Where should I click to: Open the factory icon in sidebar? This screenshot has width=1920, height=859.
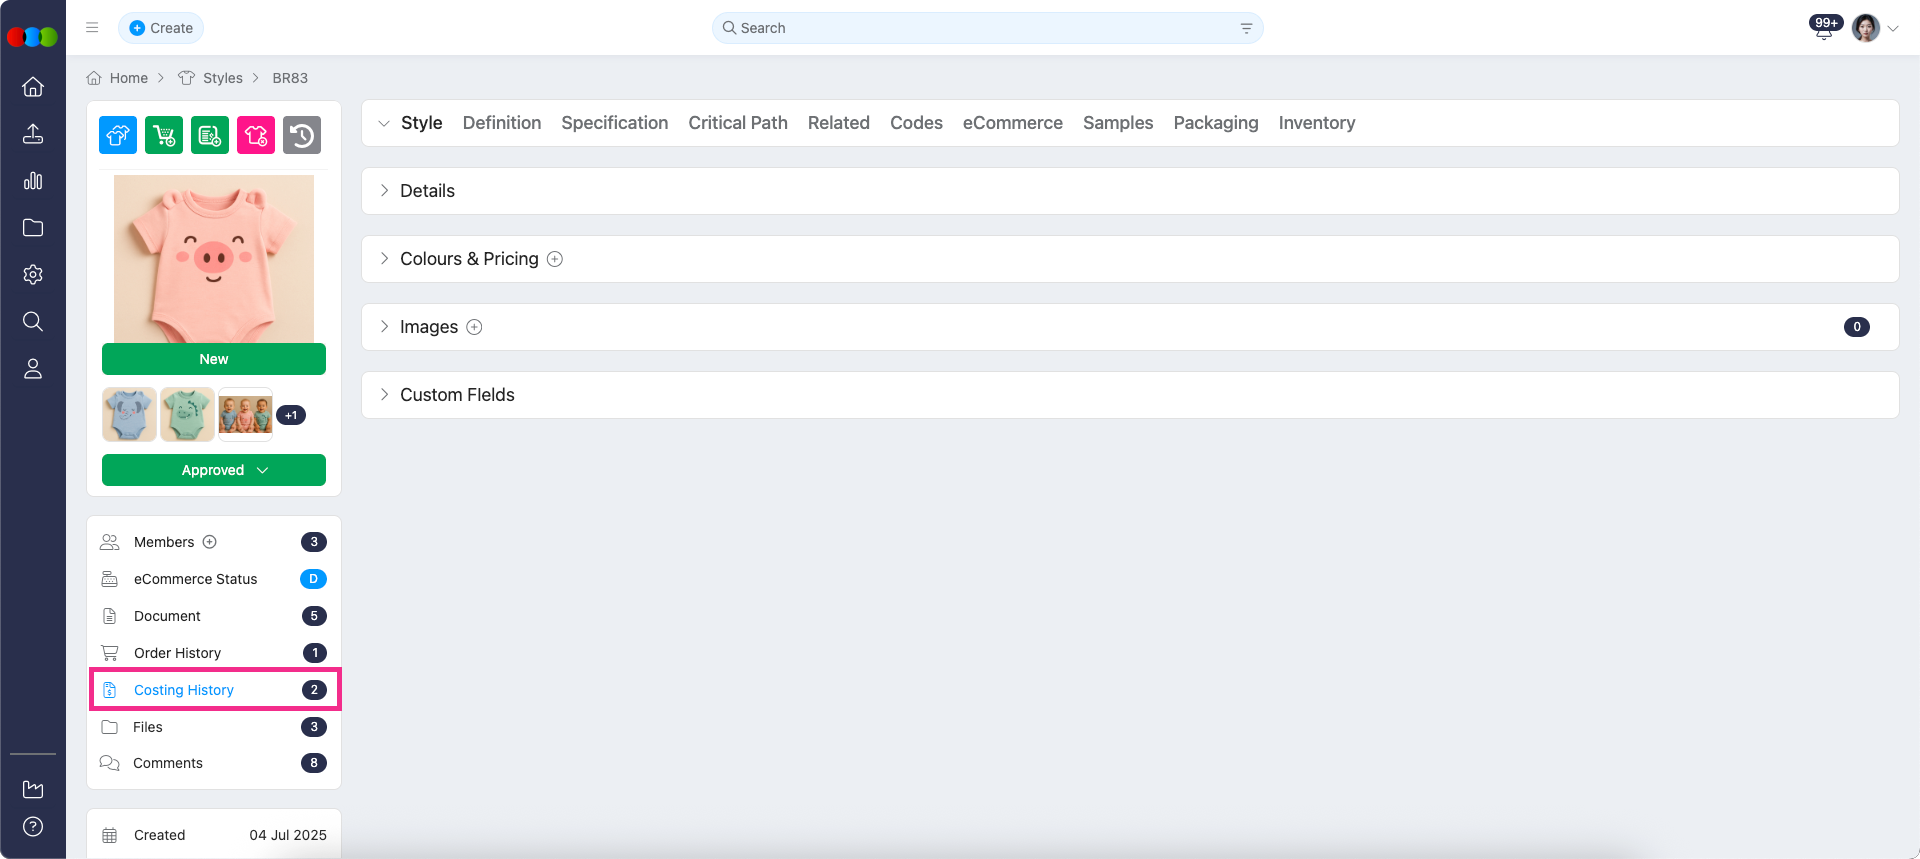33,789
